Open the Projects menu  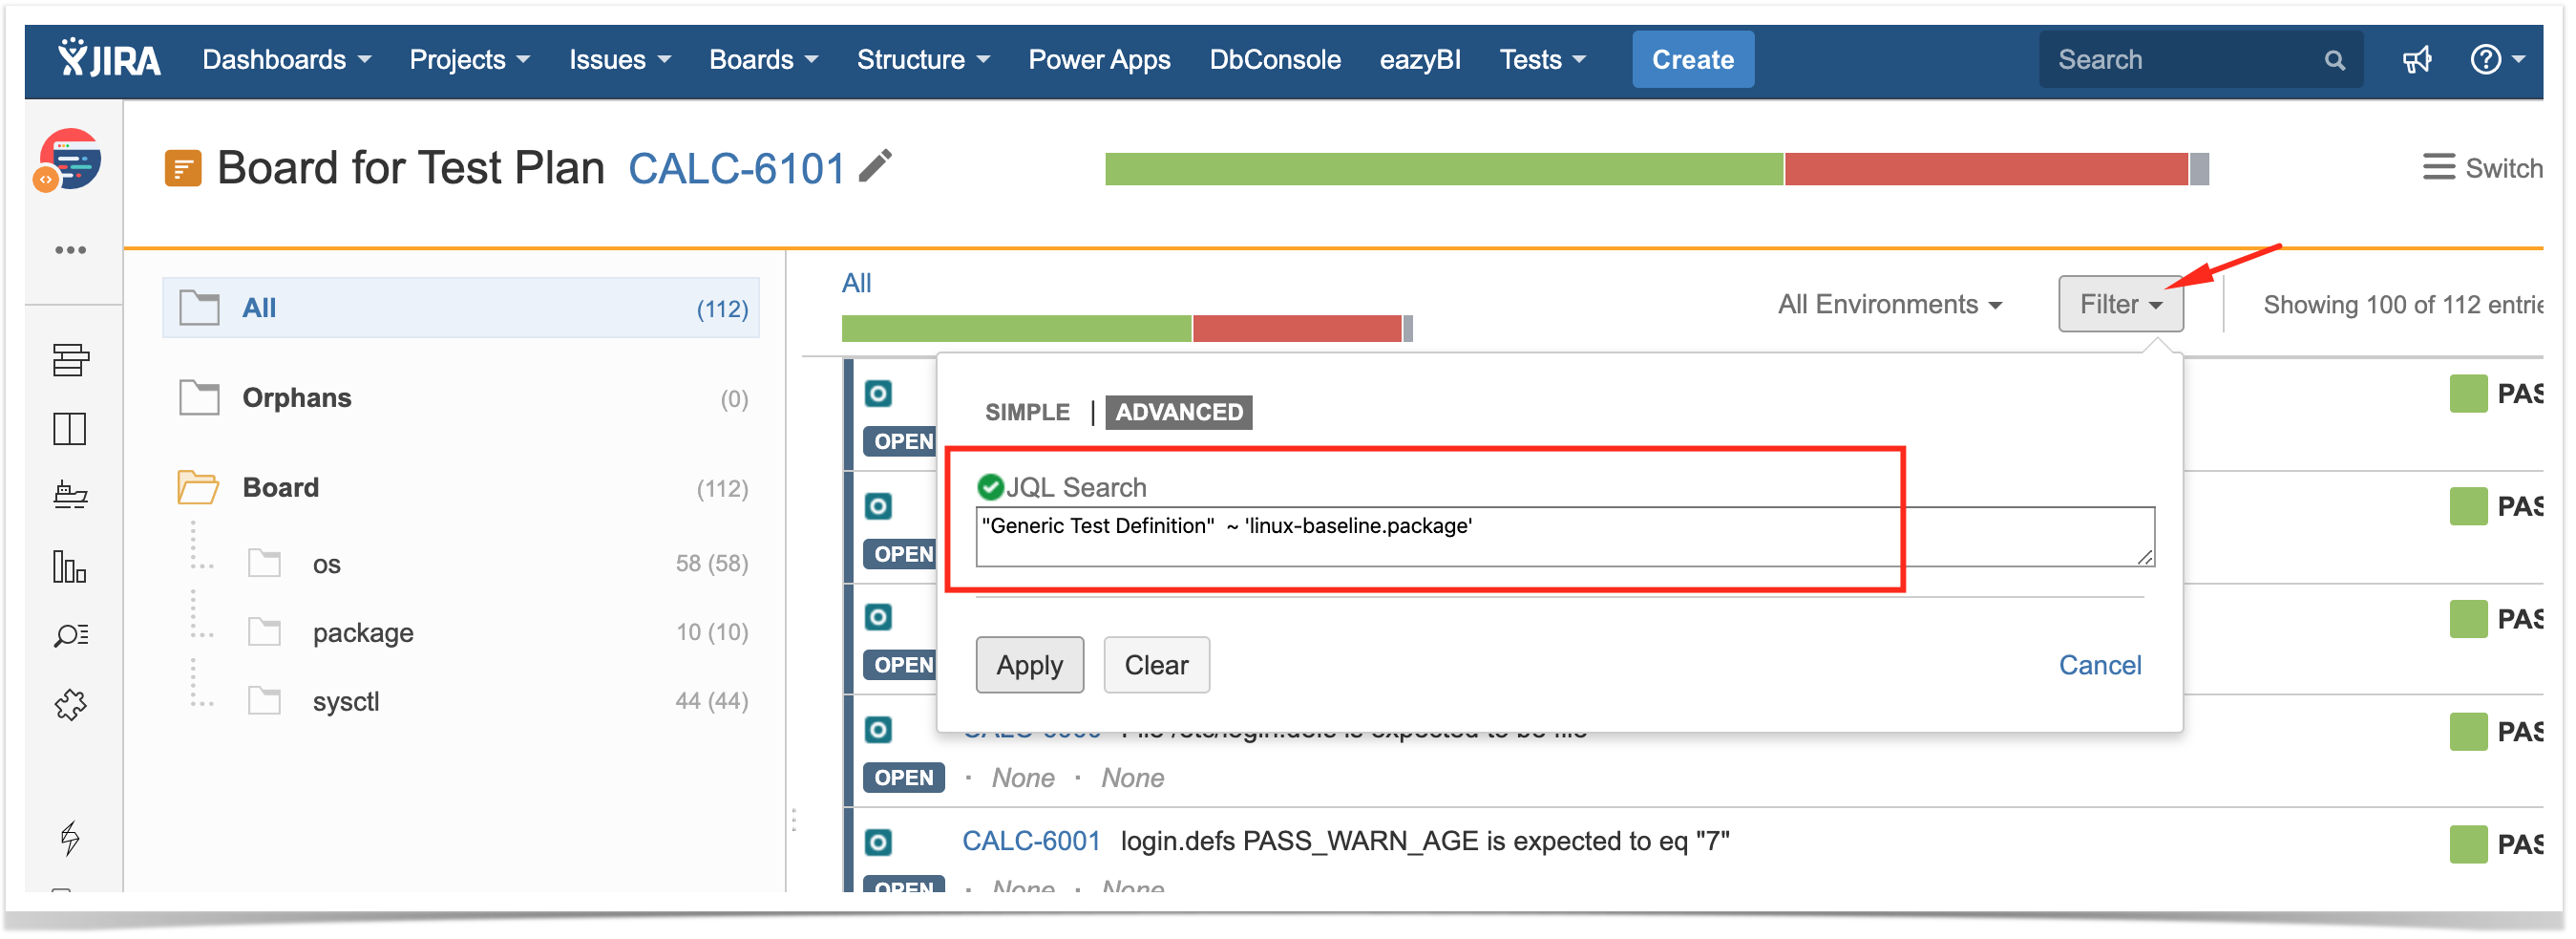click(469, 60)
